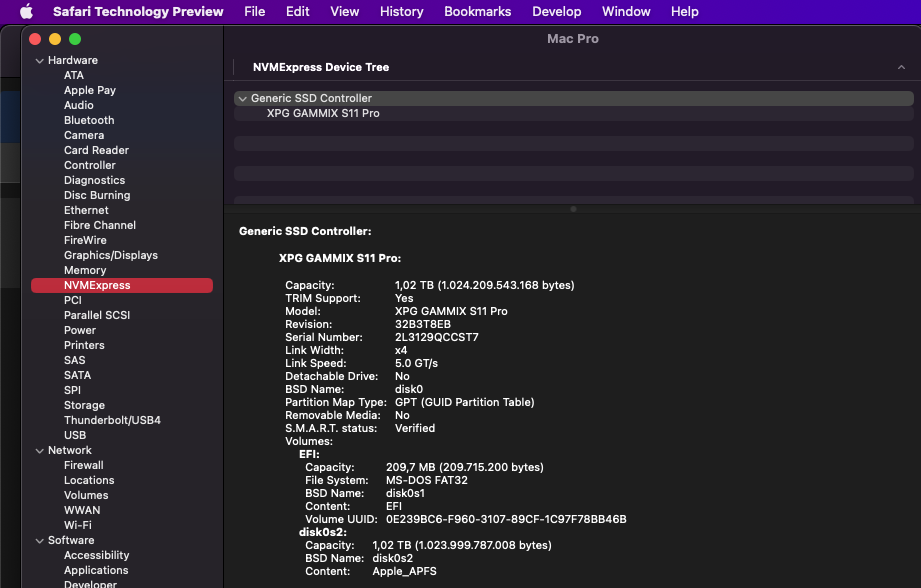921x588 pixels.
Task: Select Card Reader in the sidebar
Action: [x=96, y=150]
